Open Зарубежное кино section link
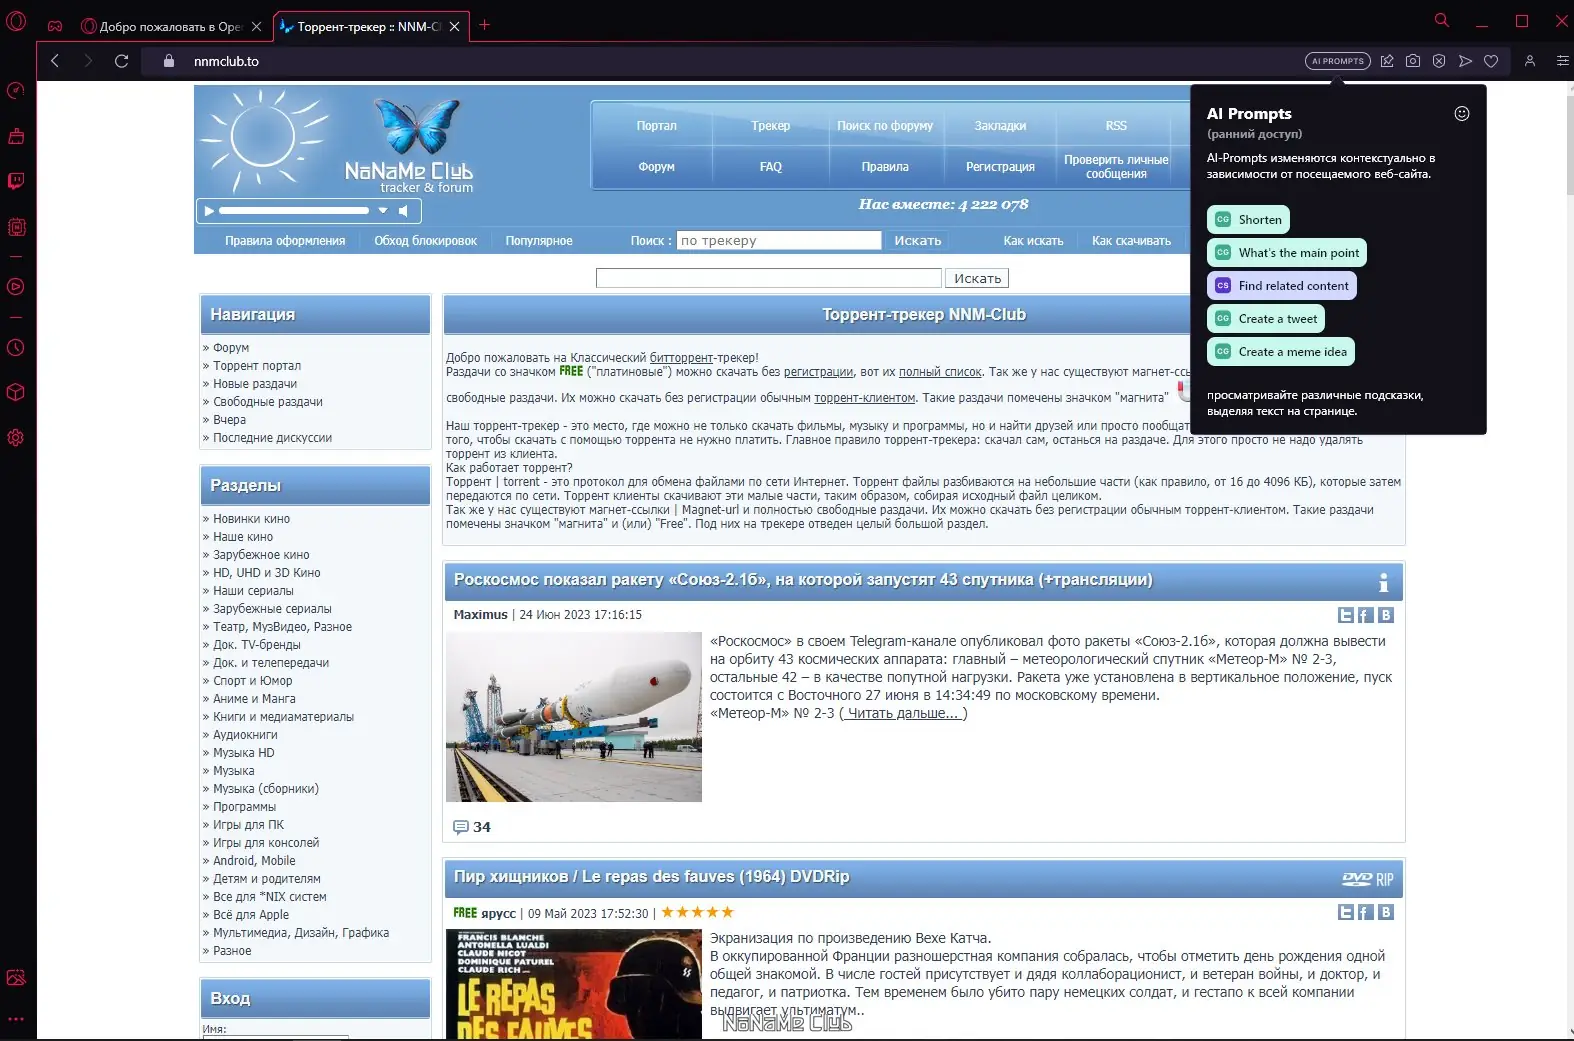 pyautogui.click(x=261, y=555)
